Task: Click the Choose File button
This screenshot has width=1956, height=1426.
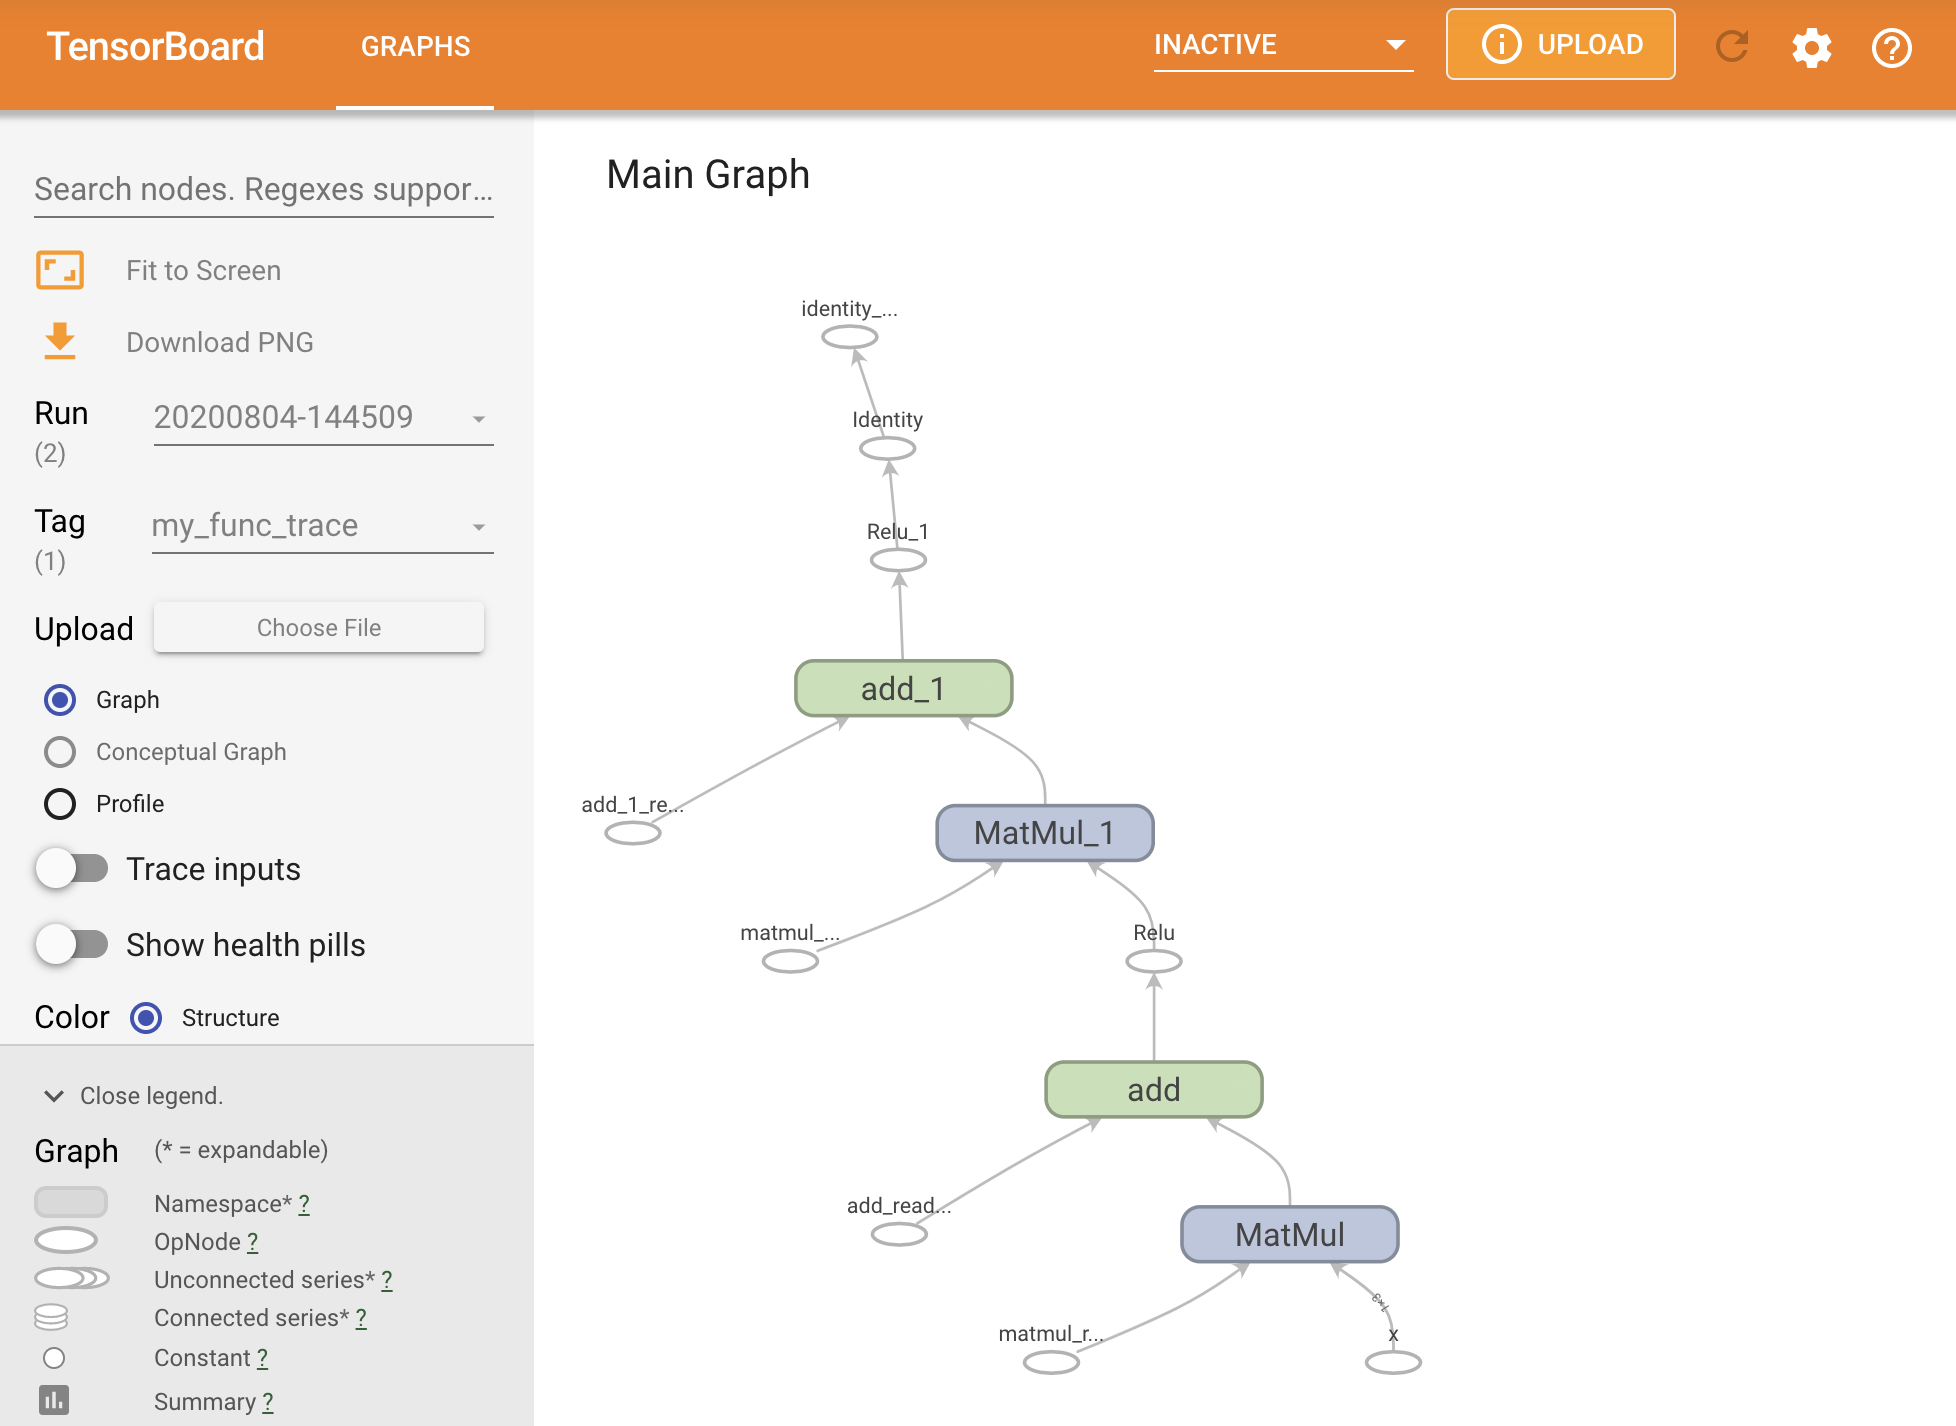Action: (x=320, y=627)
